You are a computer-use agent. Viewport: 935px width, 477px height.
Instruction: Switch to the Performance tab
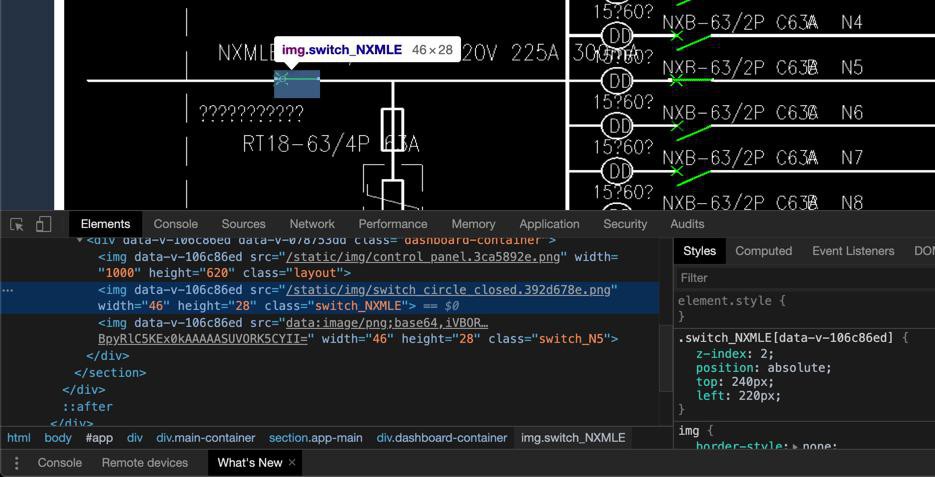click(x=392, y=224)
